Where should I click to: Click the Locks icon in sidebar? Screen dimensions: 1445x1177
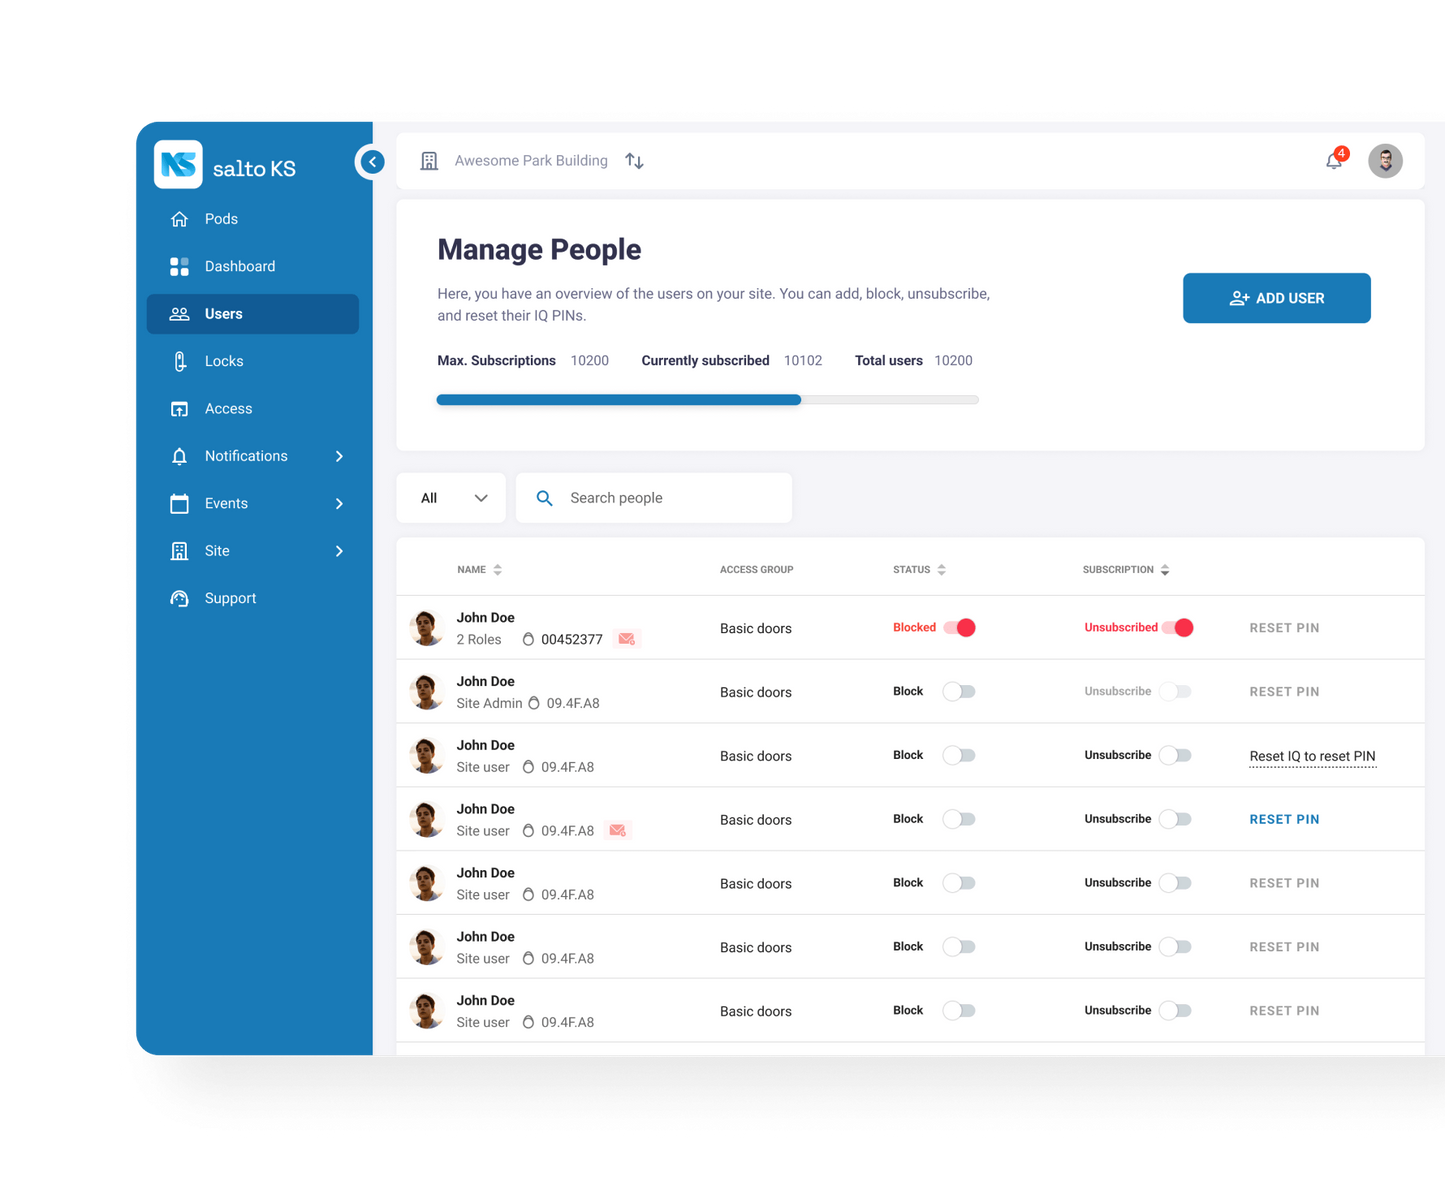tap(180, 361)
